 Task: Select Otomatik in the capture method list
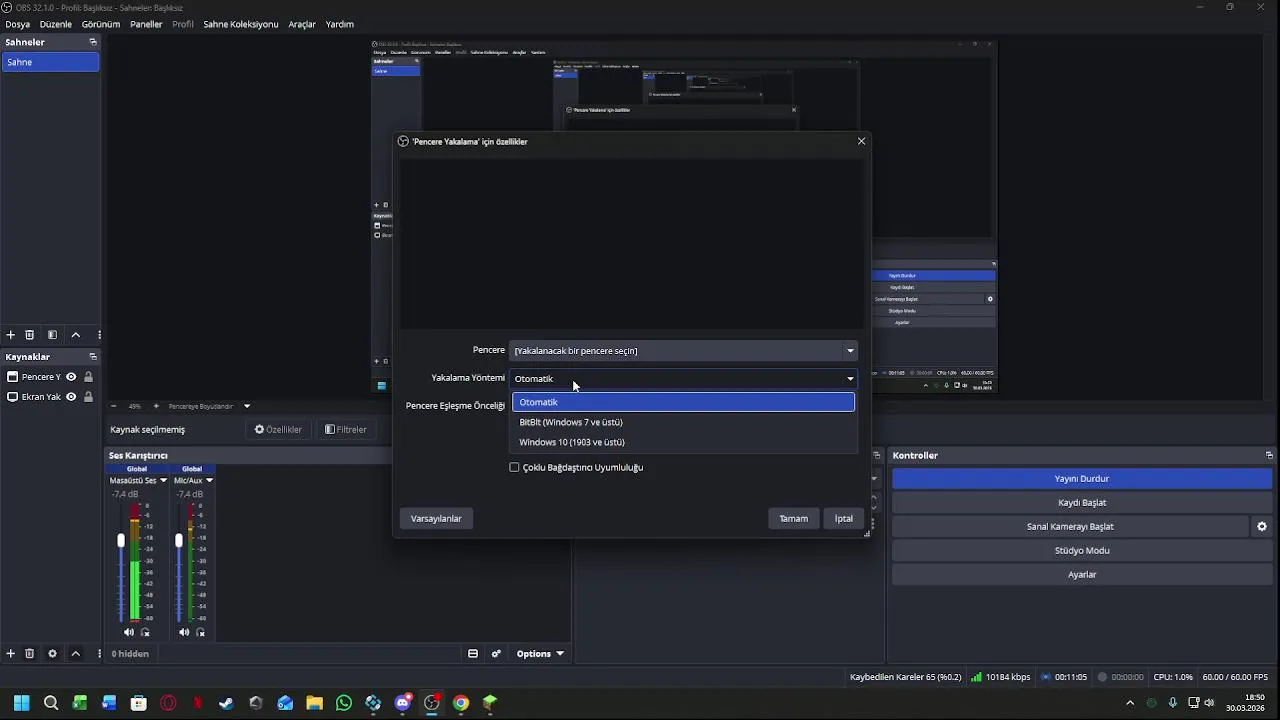pos(684,402)
